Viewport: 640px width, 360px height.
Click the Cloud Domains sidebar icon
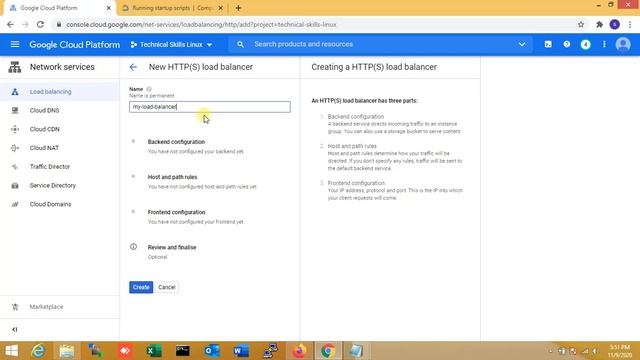point(15,204)
